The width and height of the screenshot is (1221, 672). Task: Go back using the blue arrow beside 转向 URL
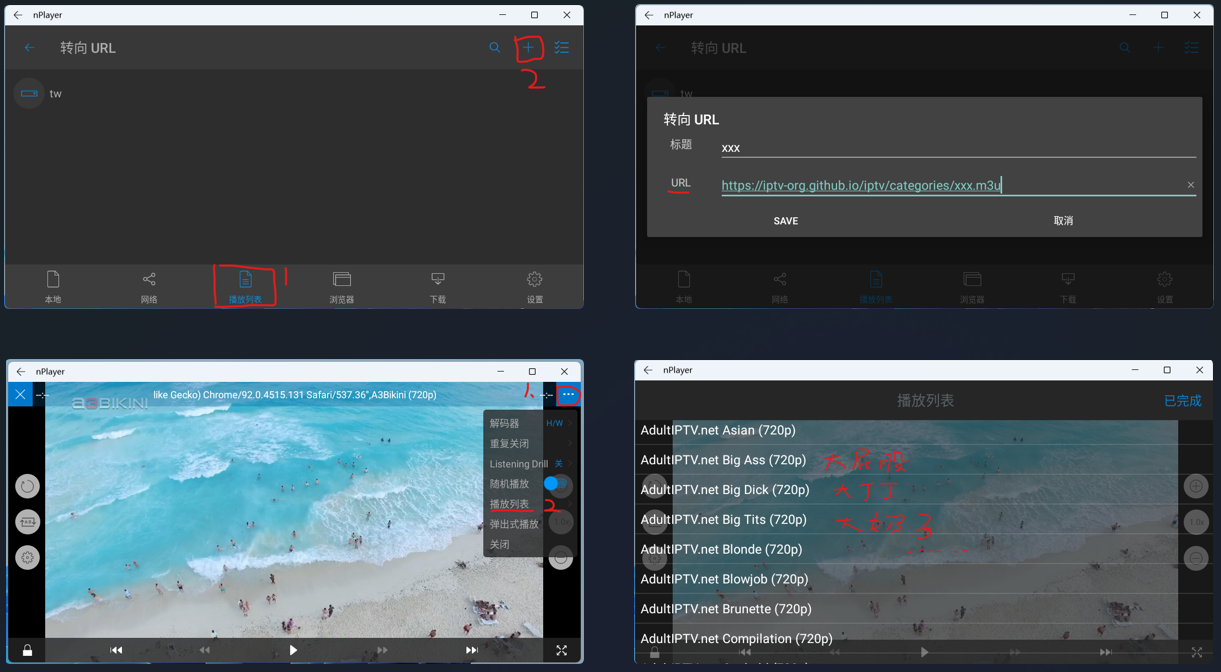point(29,47)
